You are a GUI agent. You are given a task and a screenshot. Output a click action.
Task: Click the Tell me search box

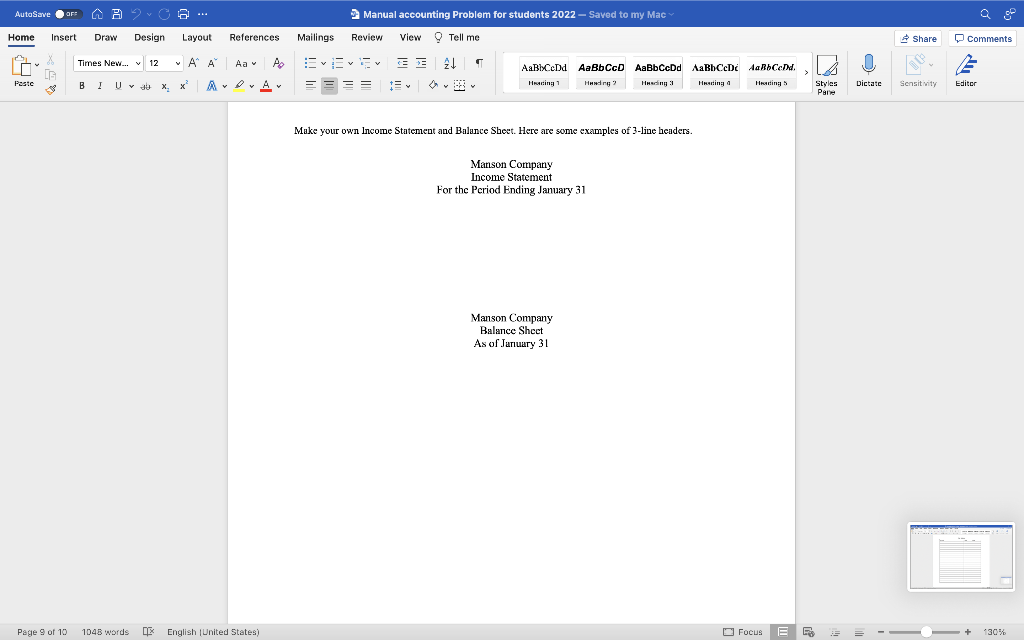pos(457,37)
